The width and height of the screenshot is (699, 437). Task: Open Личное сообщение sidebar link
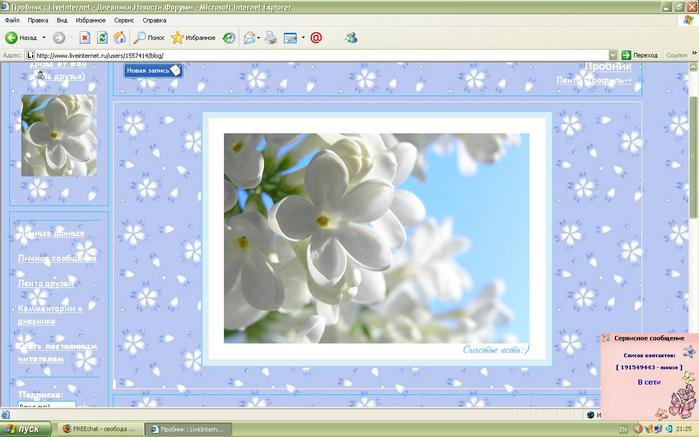[x=57, y=258]
